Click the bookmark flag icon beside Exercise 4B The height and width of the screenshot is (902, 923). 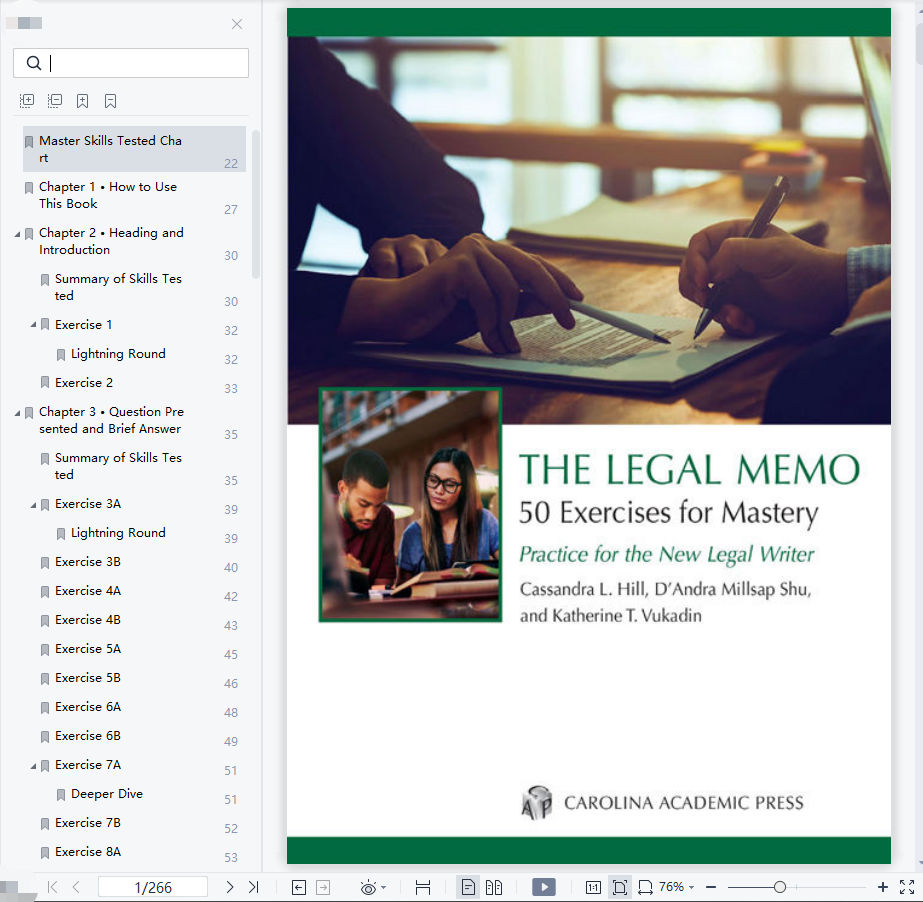coord(45,621)
